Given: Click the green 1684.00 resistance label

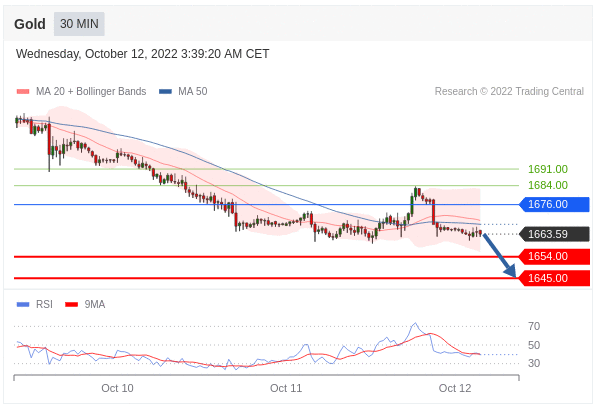Looking at the screenshot, I should tap(548, 185).
